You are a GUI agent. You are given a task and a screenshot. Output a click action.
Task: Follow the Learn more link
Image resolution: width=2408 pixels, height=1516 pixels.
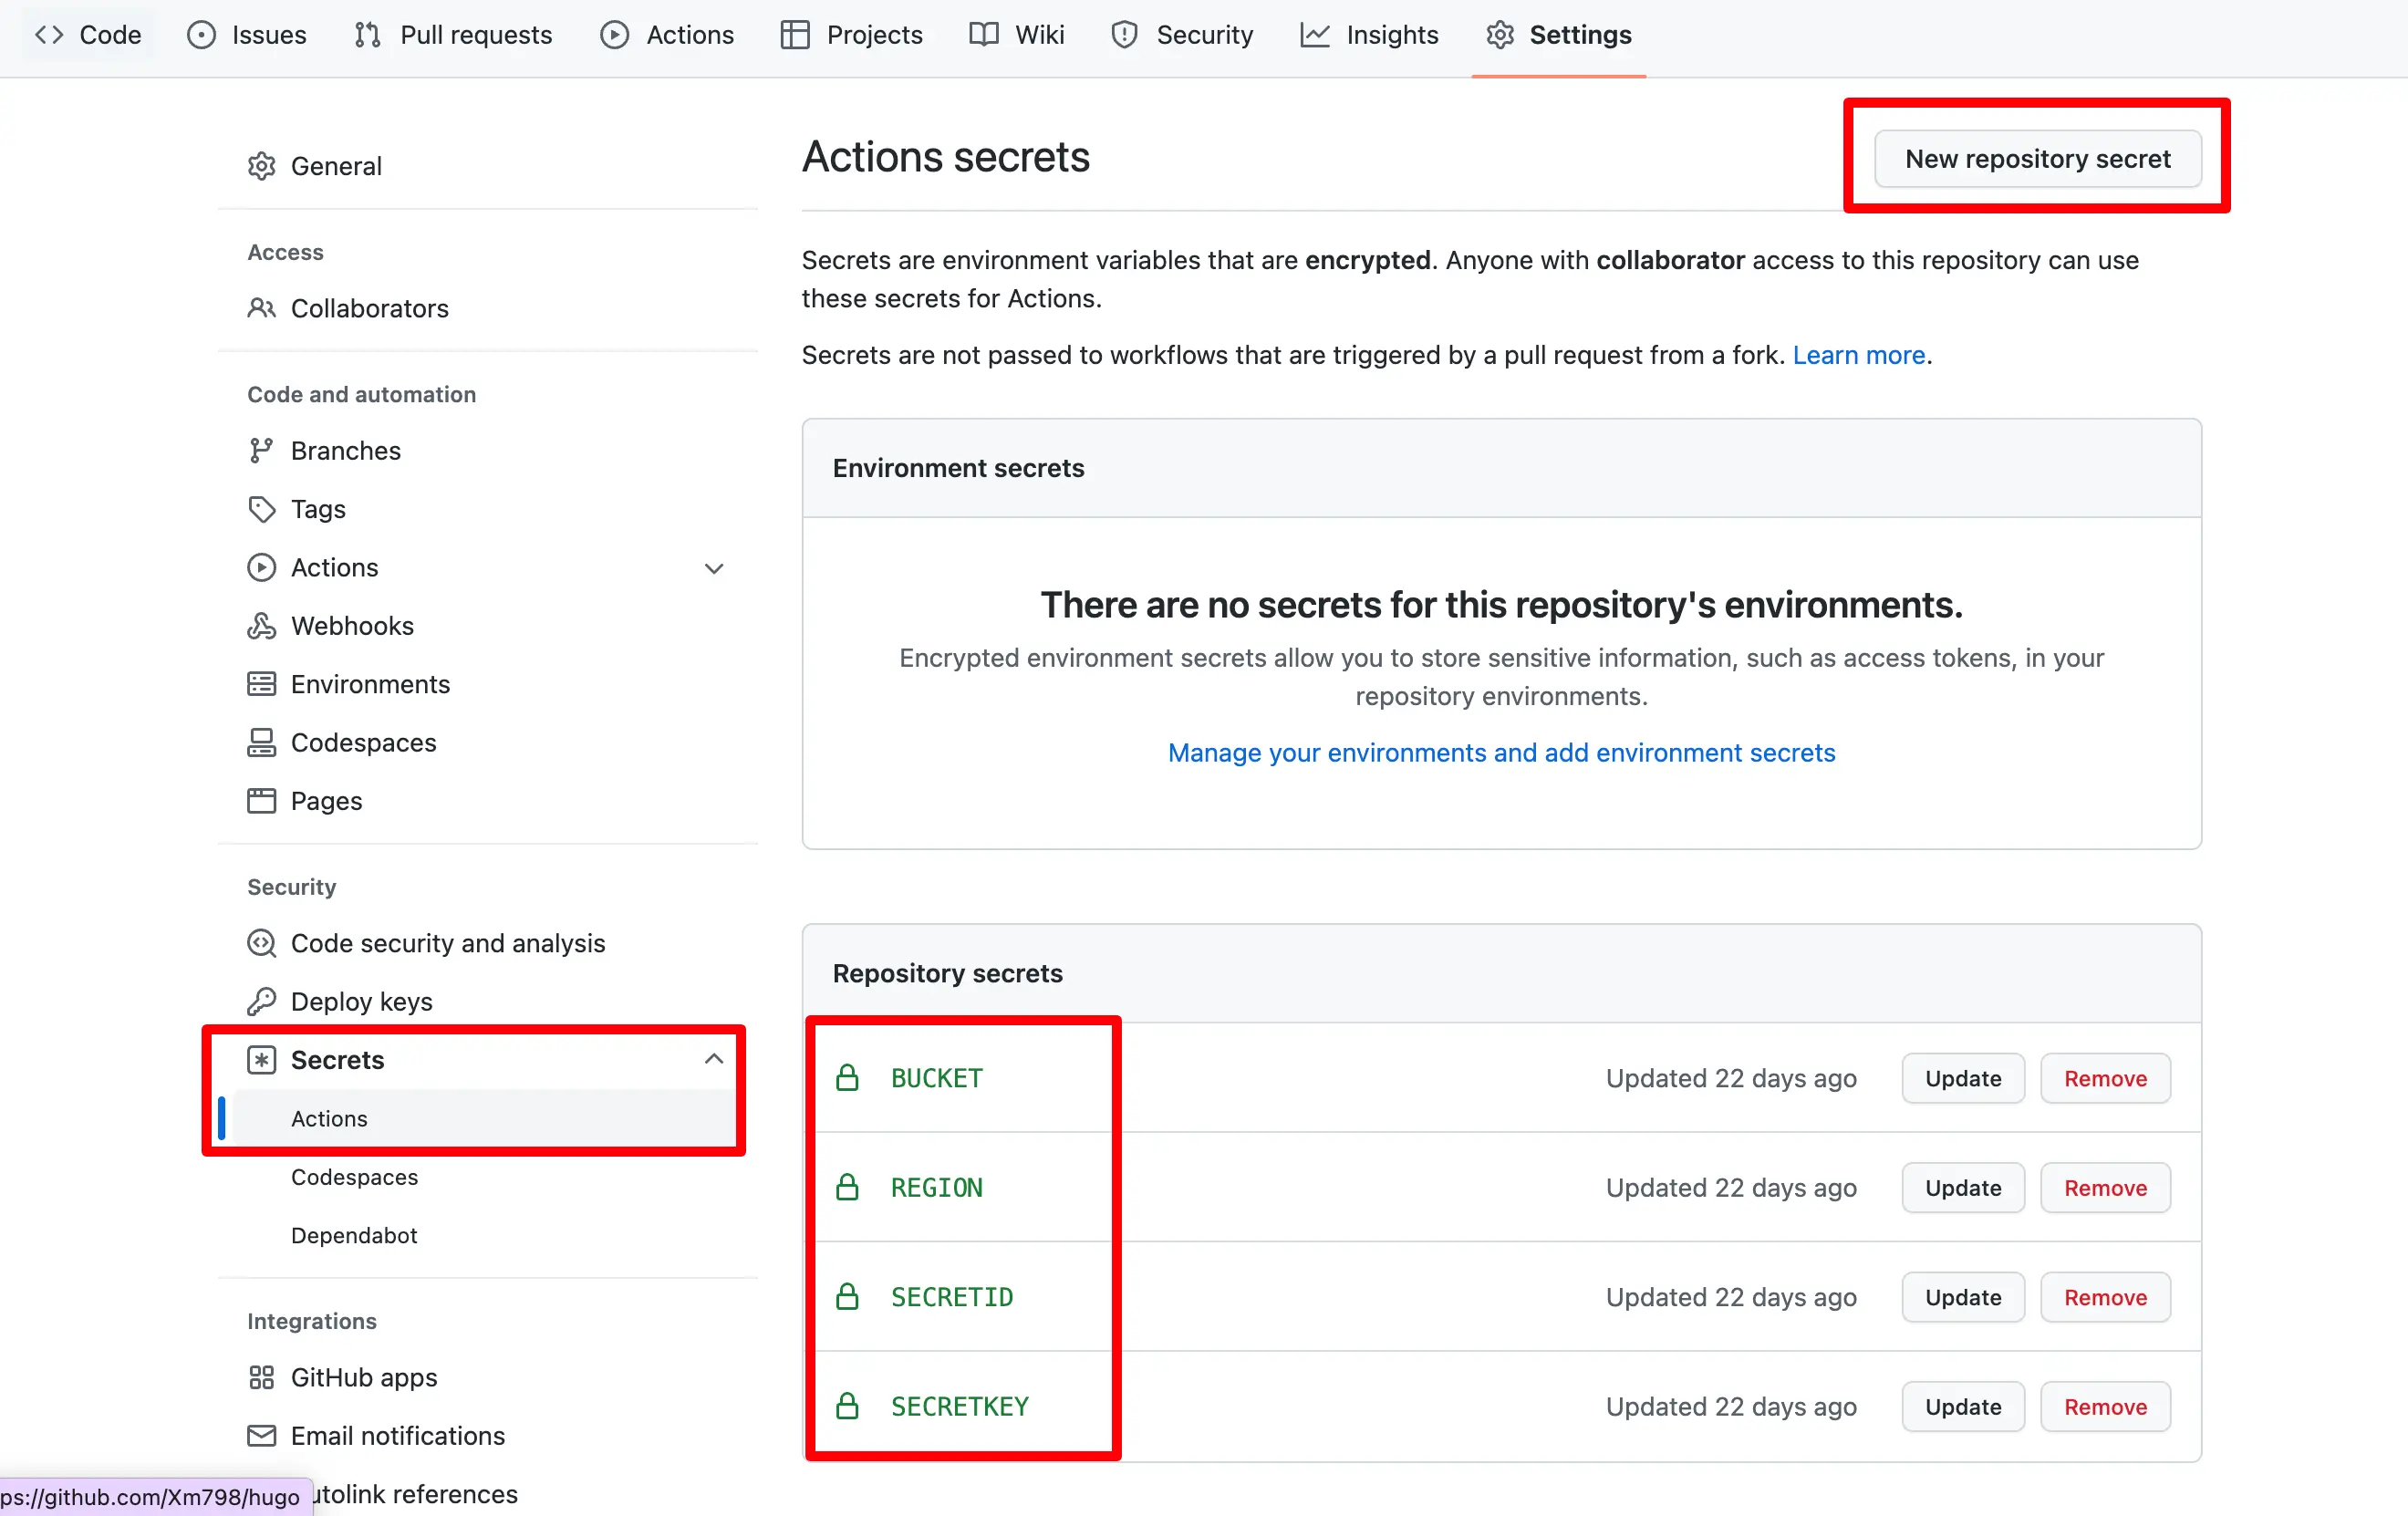coord(1858,355)
